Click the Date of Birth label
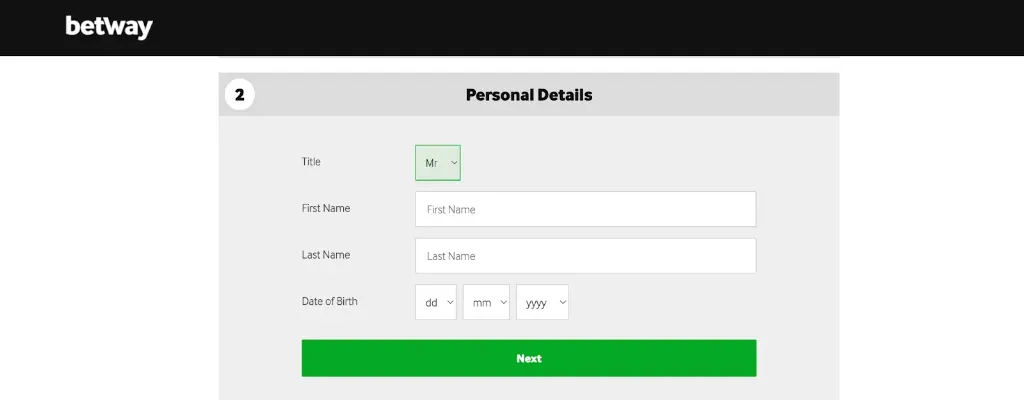The height and width of the screenshot is (403, 1024). [329, 301]
